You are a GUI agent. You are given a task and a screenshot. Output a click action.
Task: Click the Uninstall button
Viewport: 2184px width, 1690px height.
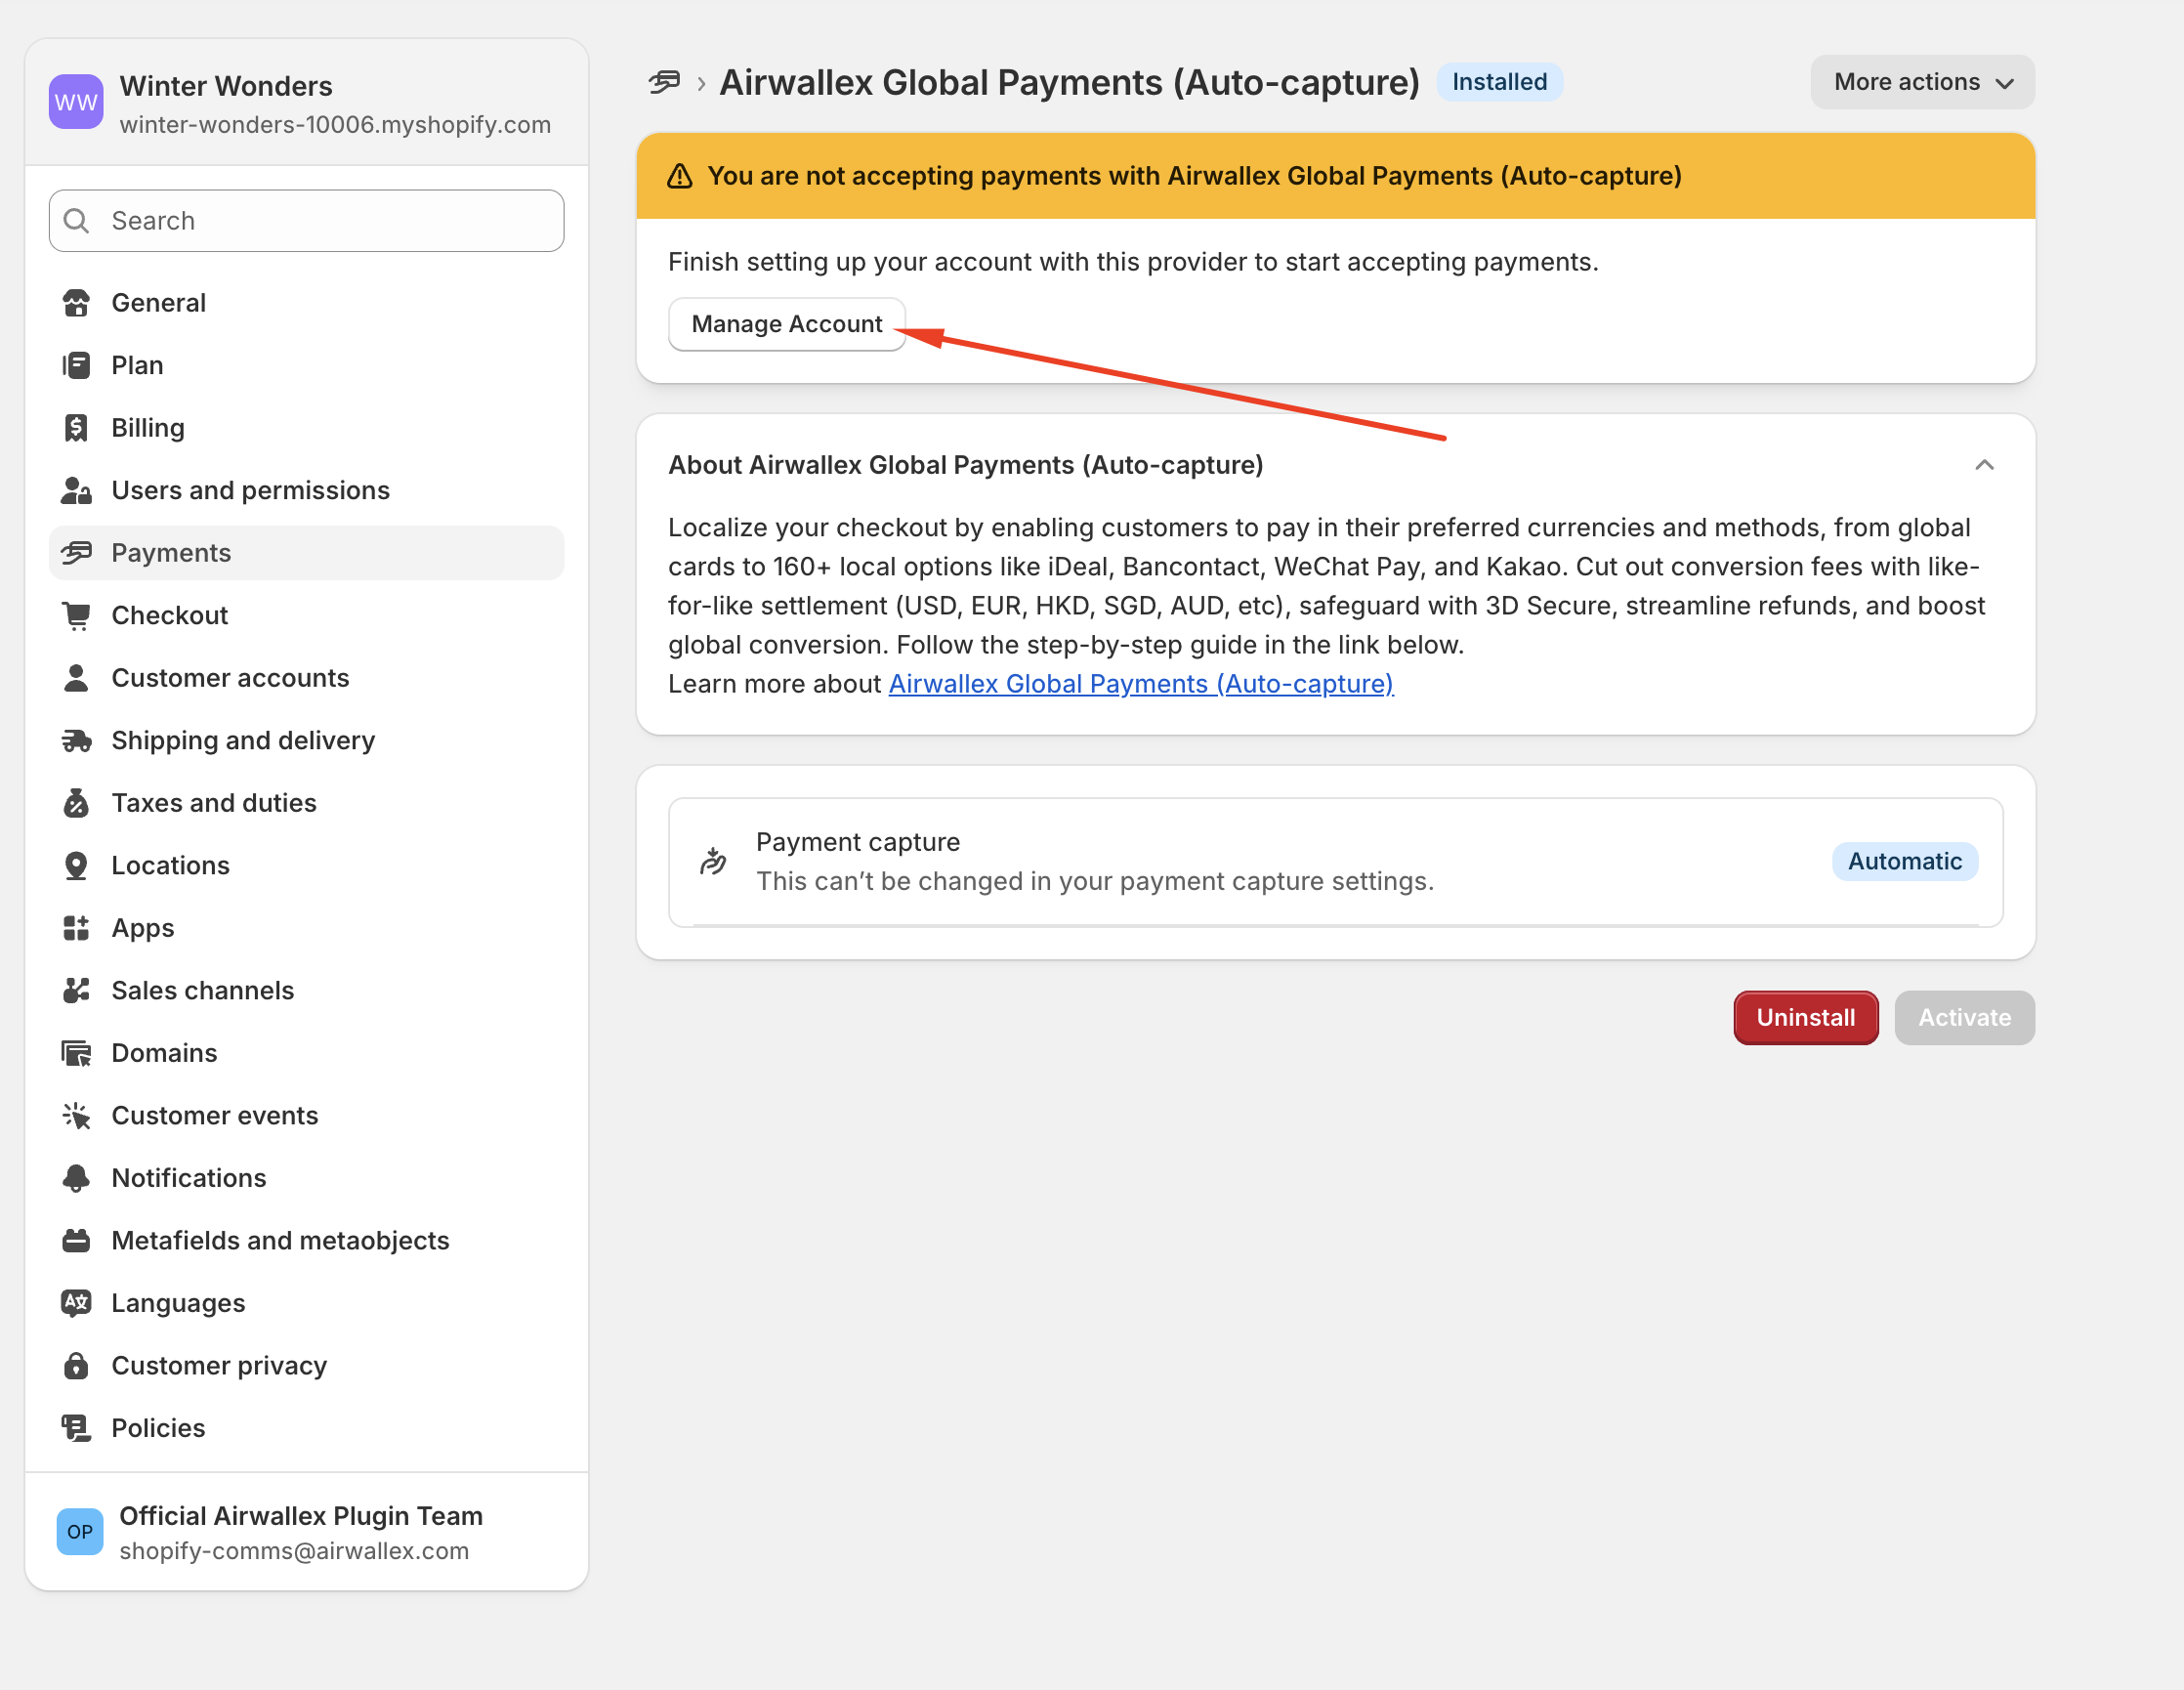(1805, 1017)
